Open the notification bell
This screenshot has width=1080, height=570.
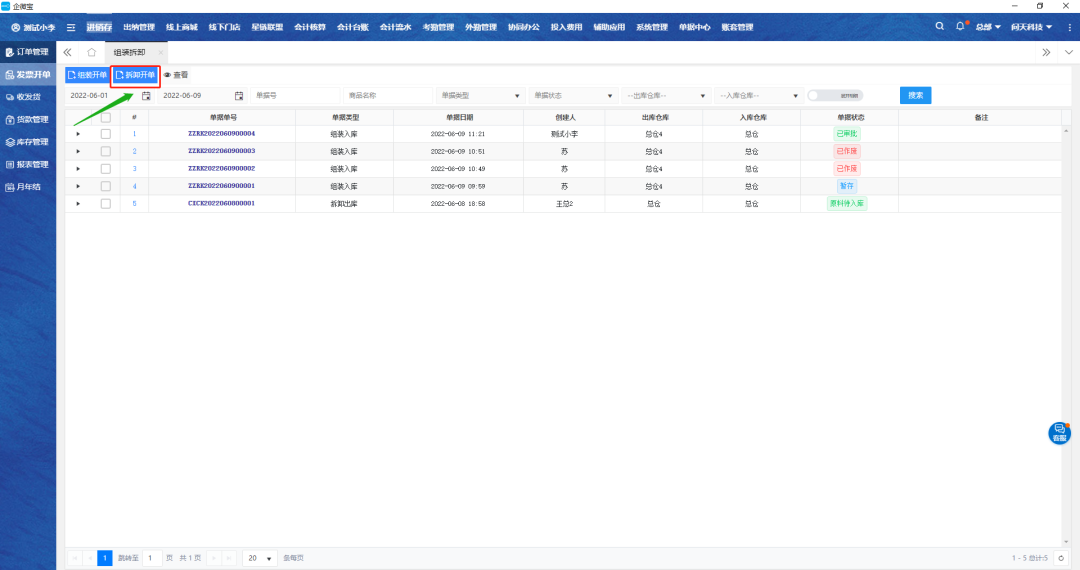(961, 26)
